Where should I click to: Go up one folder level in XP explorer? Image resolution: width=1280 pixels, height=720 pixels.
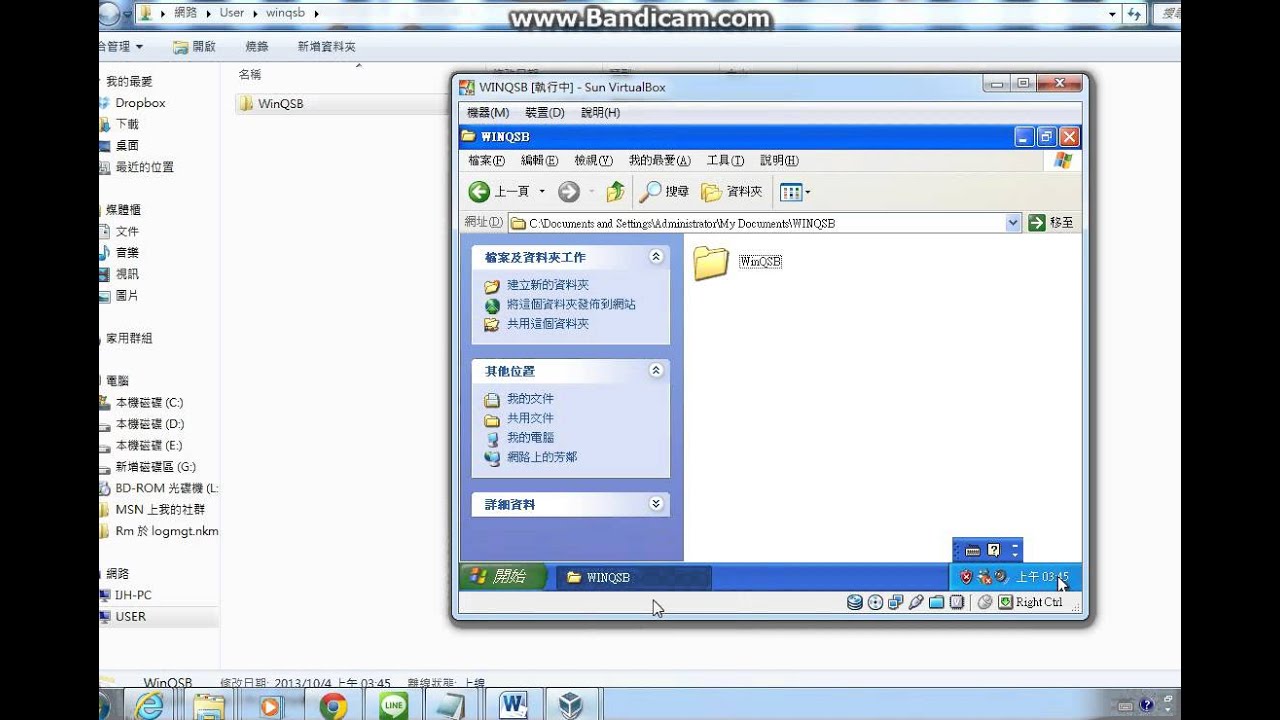616,191
